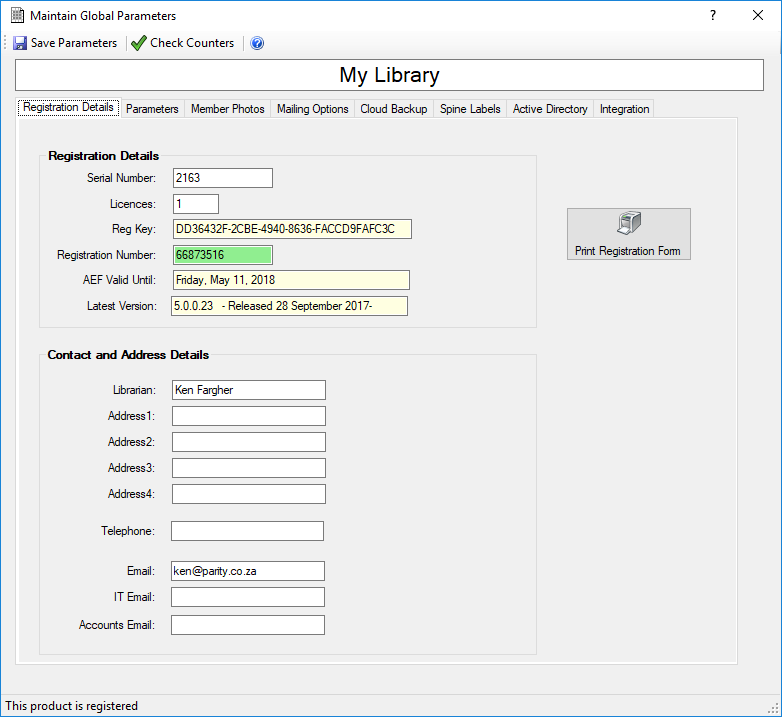Switch to the Registration Details tab
Viewport: 782px width, 717px height.
pos(68,107)
